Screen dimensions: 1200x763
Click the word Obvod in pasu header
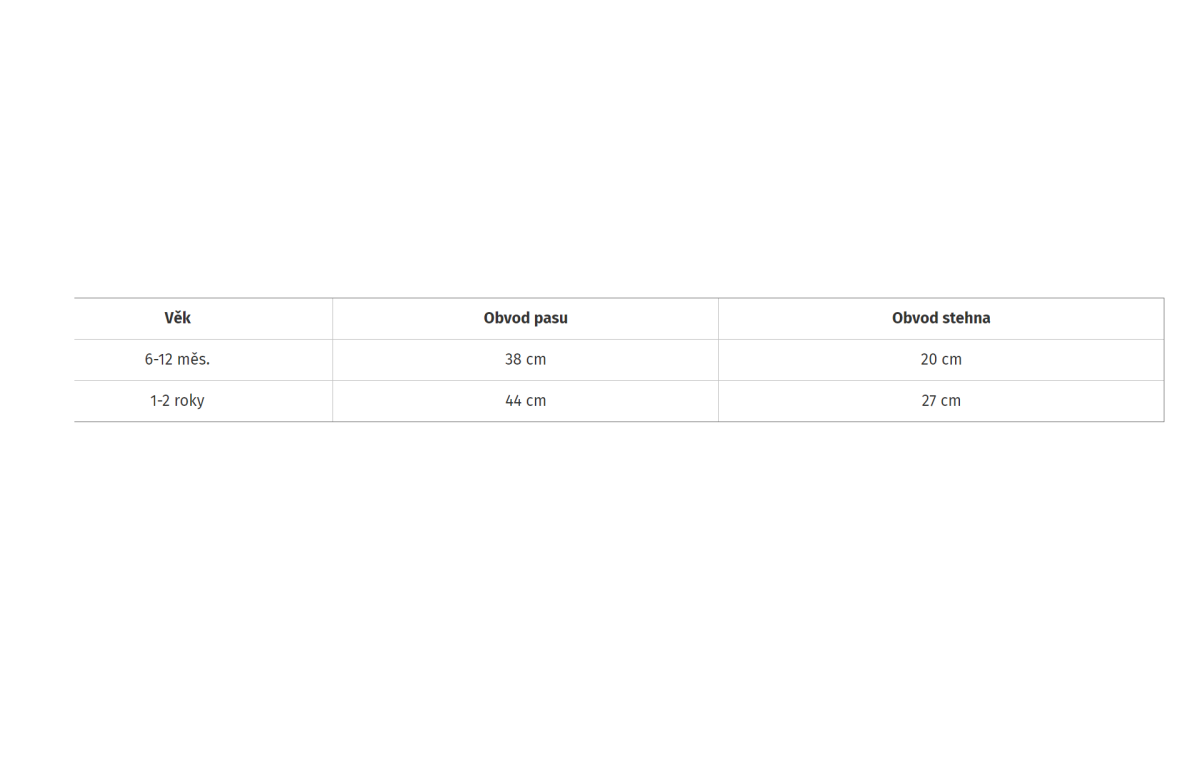click(x=506, y=318)
